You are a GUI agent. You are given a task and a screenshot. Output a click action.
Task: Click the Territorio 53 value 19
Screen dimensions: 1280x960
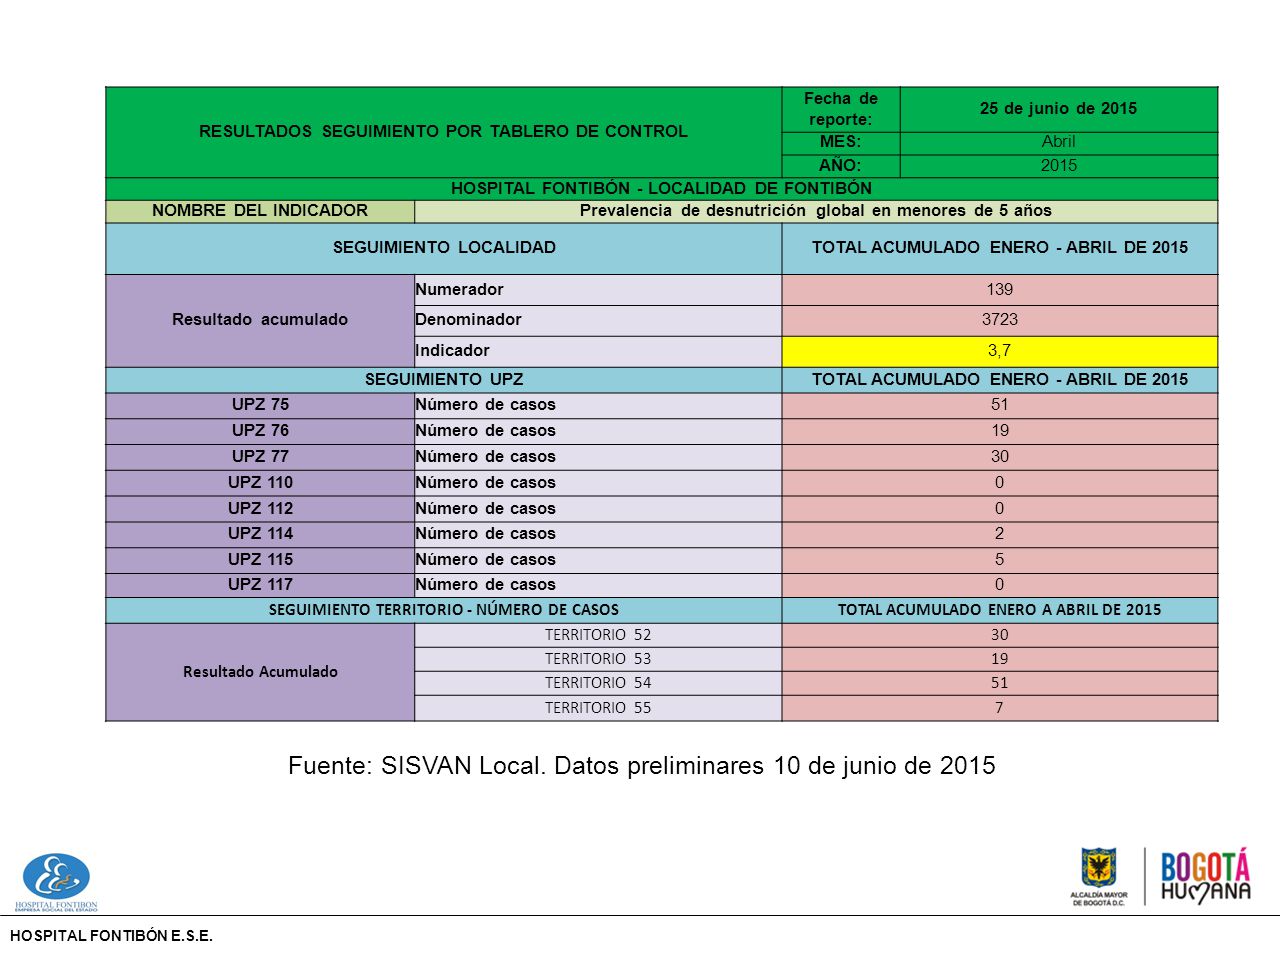click(1000, 659)
